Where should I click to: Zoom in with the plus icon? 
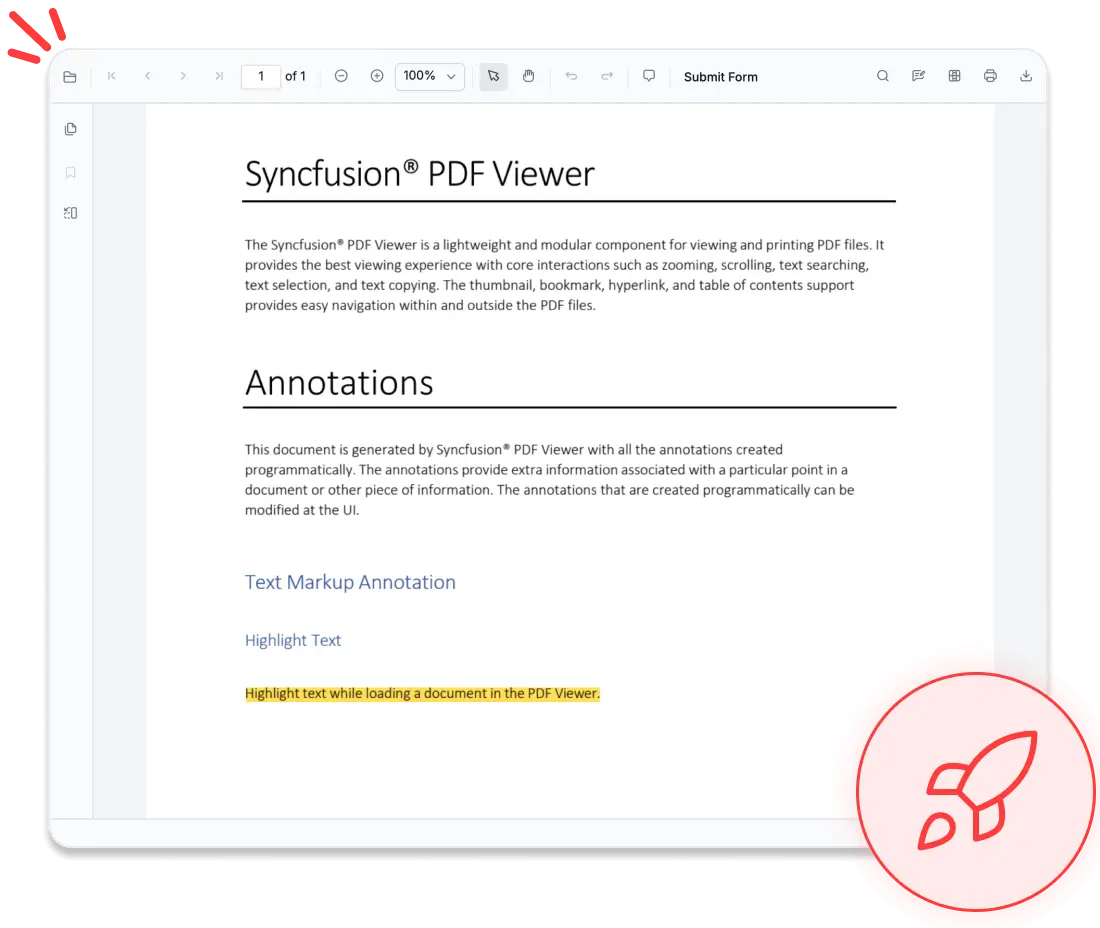(x=377, y=76)
